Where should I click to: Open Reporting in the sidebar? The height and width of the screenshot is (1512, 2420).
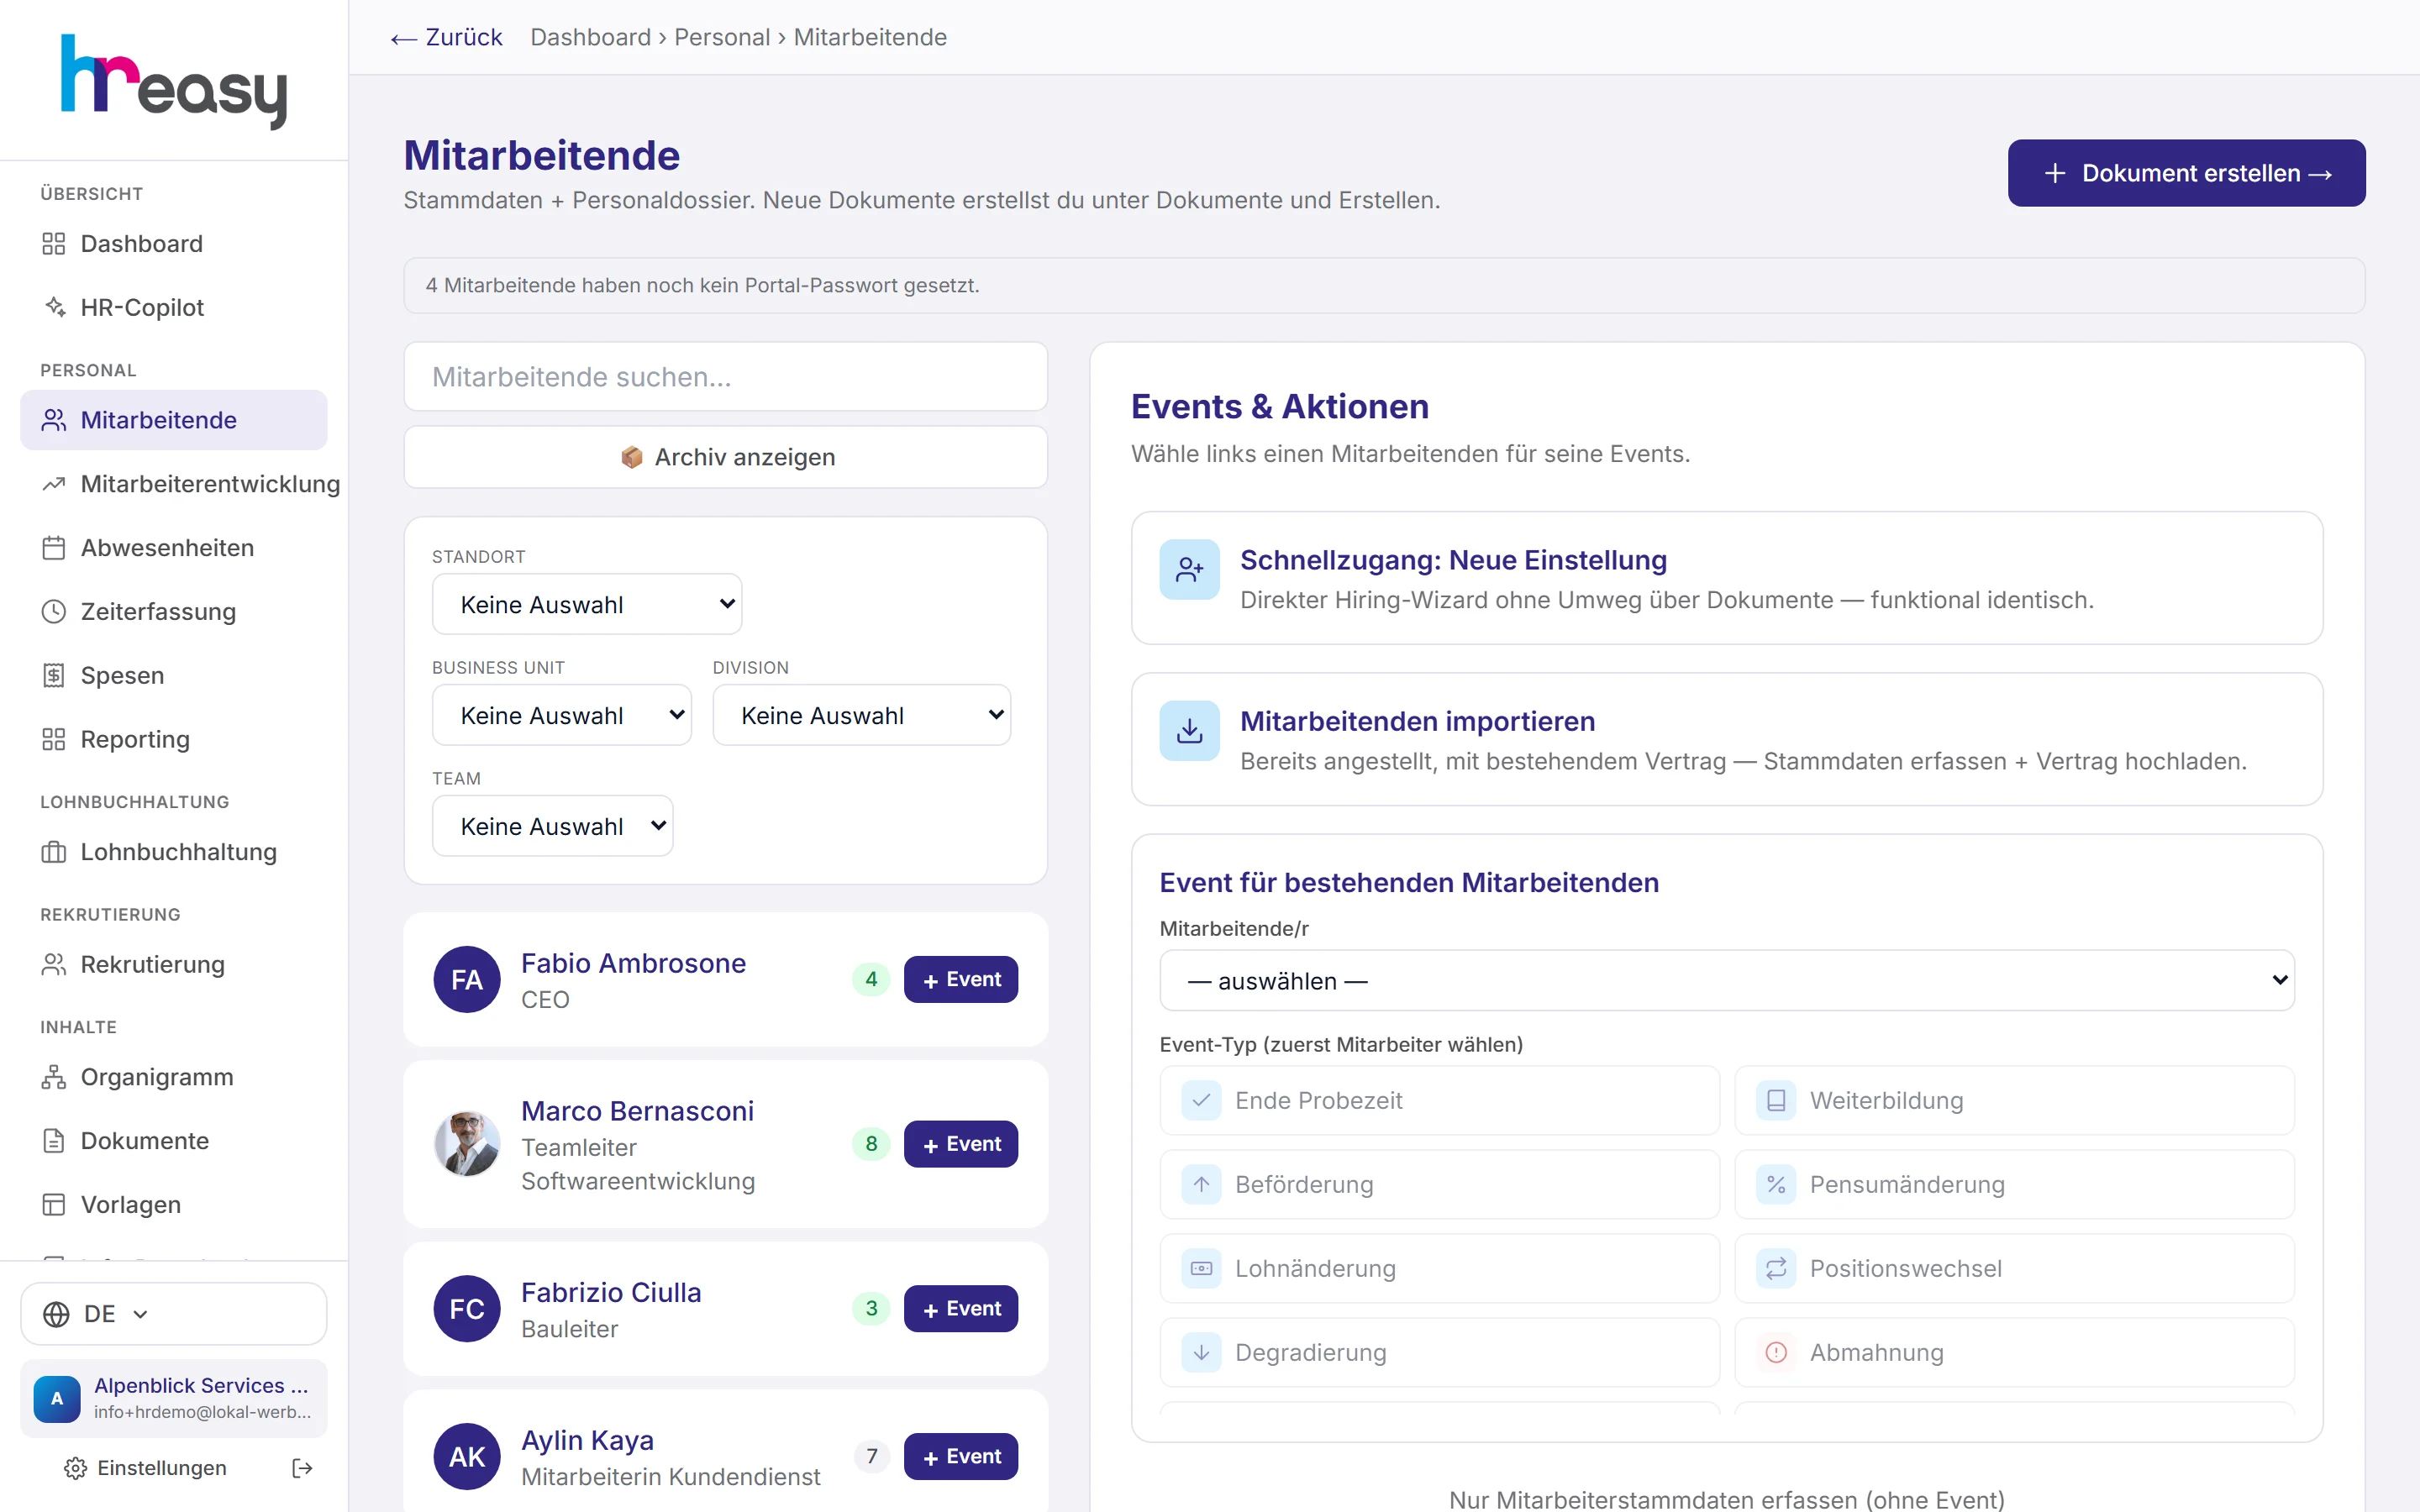pyautogui.click(x=174, y=739)
